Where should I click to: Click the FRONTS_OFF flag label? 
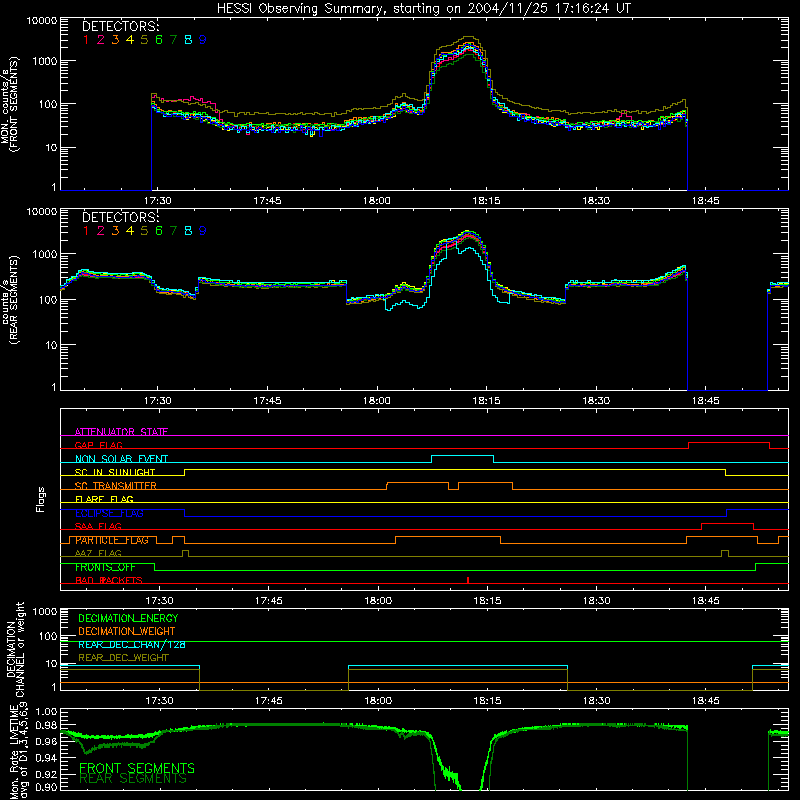(105, 567)
